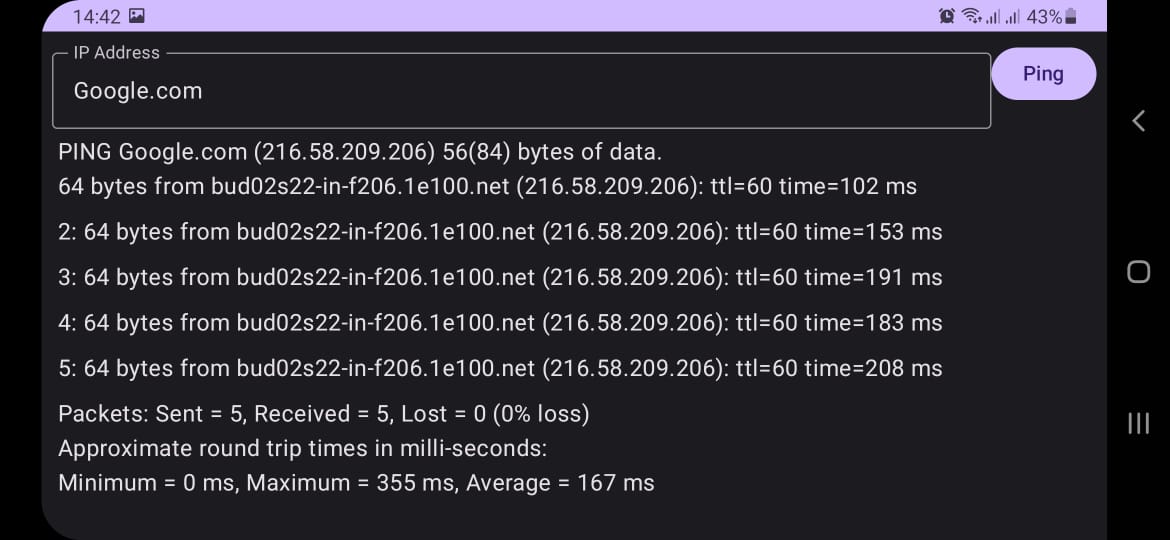
Task: Tap the Ping button
Action: pyautogui.click(x=1043, y=74)
